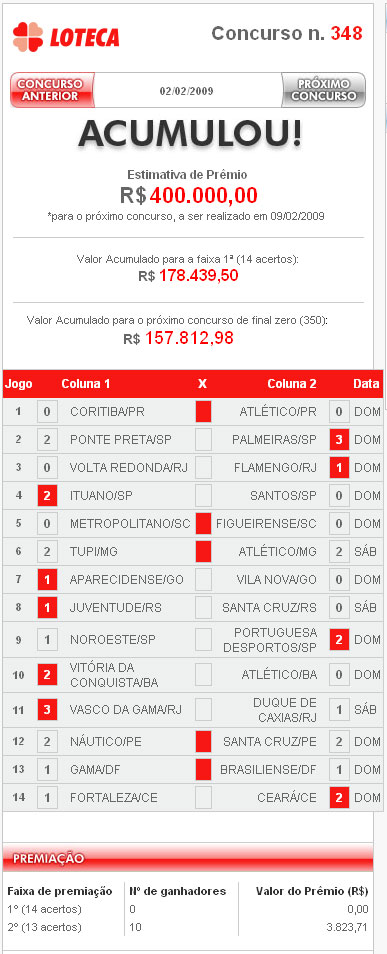
Task: Click the Coluna 2 table header
Action: click(292, 384)
